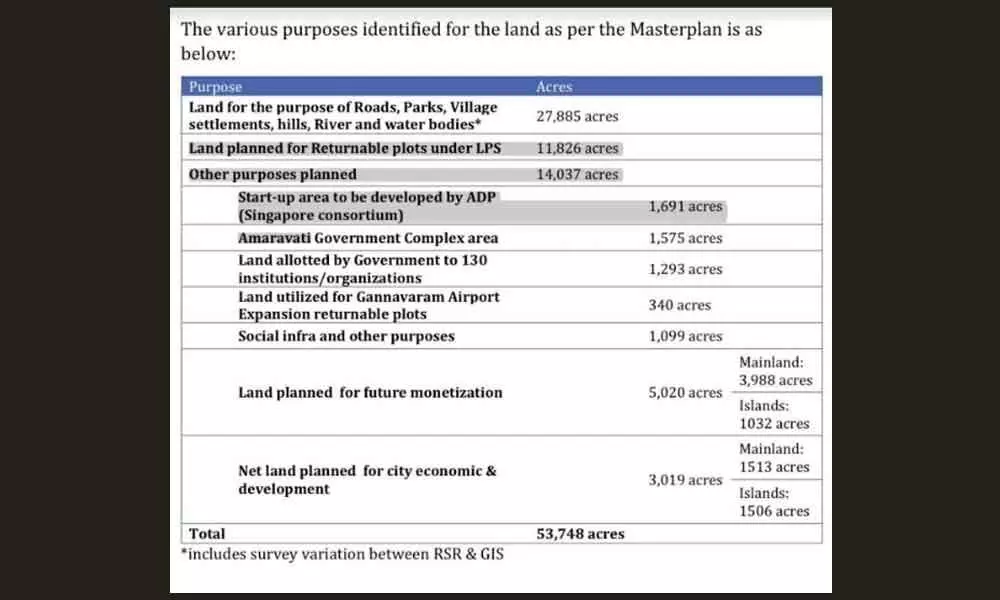Click Social infra and other purposes

click(345, 336)
